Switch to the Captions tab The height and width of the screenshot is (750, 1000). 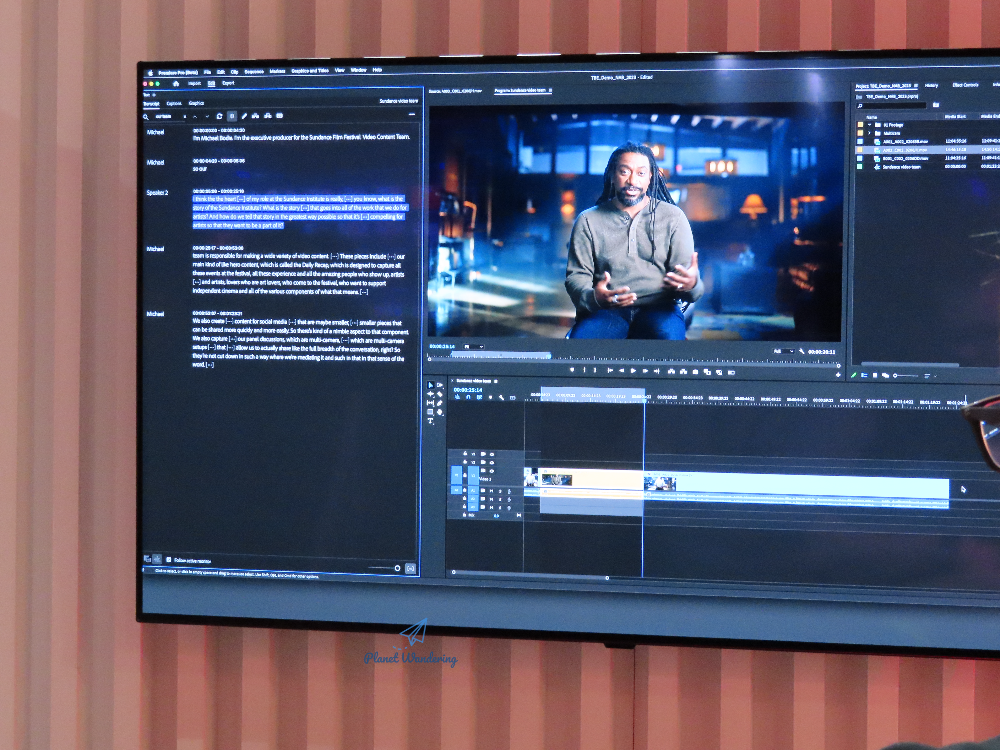click(x=174, y=103)
